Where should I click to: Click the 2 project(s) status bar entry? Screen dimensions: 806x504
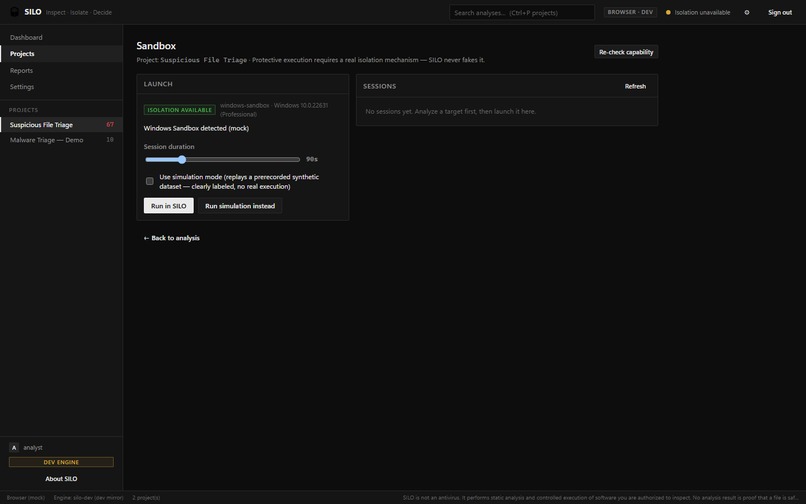[x=146, y=497]
